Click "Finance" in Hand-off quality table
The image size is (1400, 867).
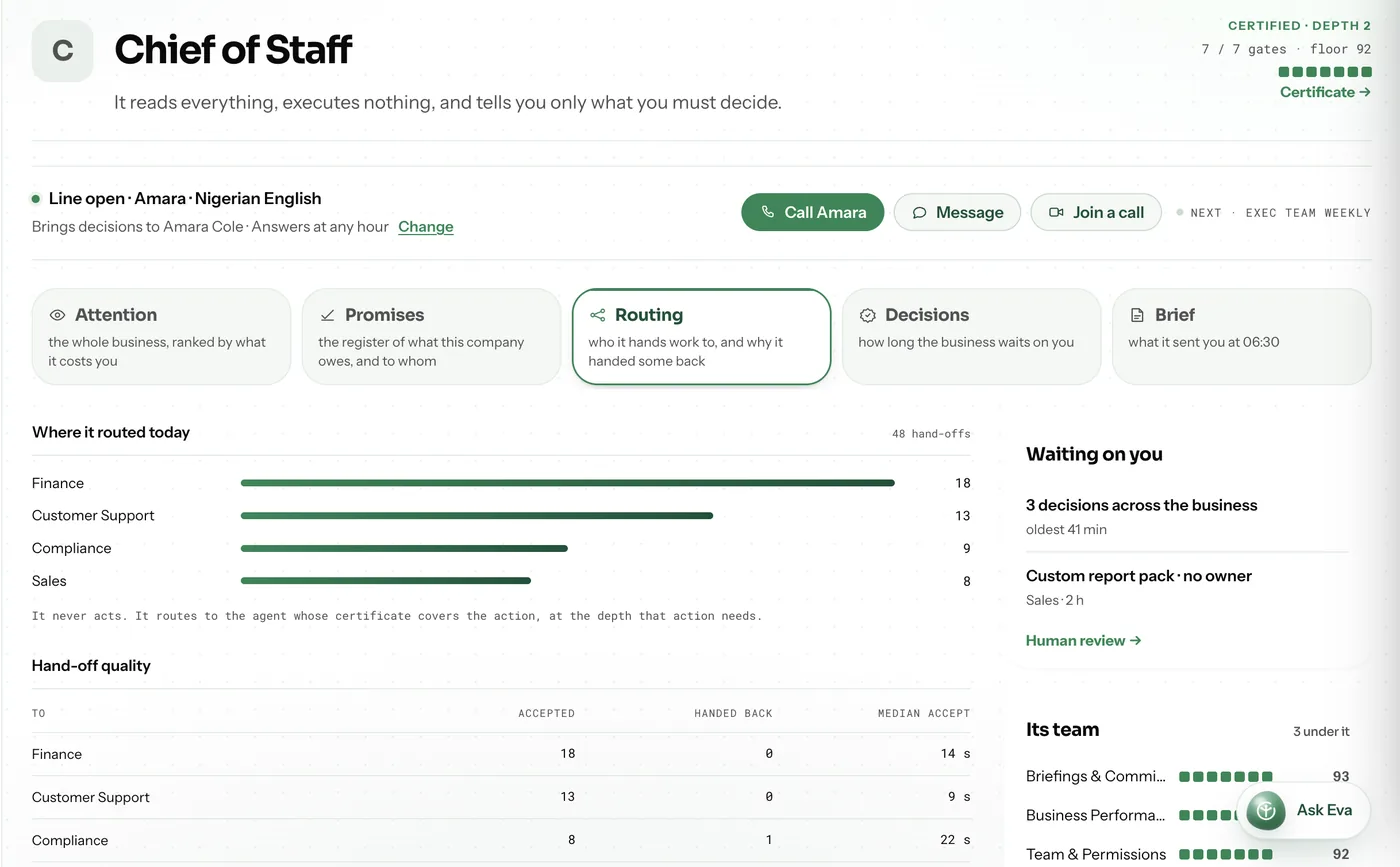click(57, 754)
